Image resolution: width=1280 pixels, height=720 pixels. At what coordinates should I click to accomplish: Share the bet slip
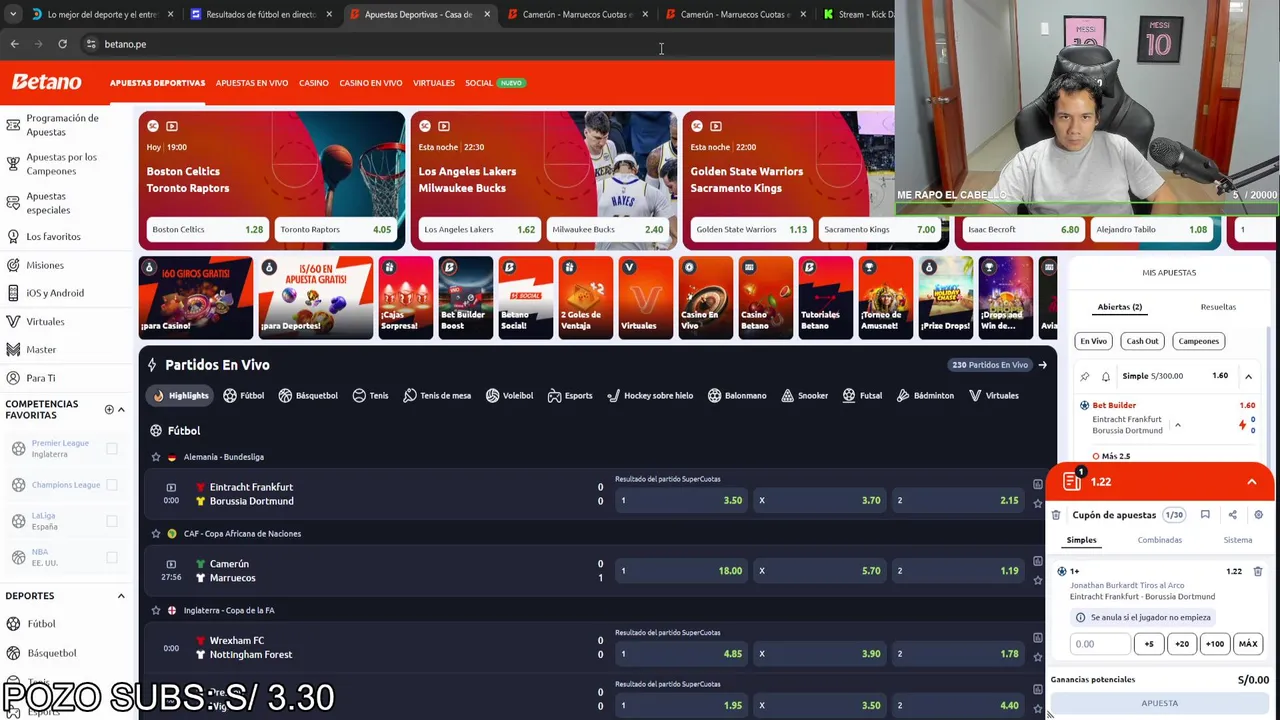click(x=1232, y=515)
